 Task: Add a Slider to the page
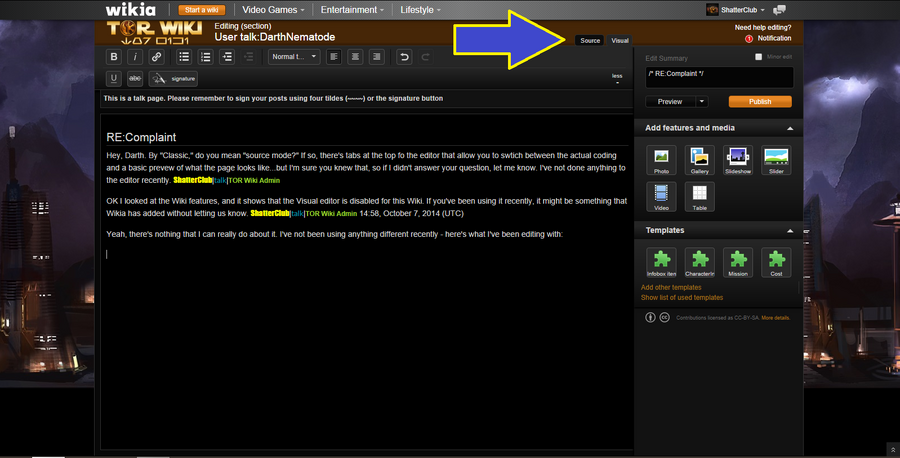pyautogui.click(x=777, y=160)
